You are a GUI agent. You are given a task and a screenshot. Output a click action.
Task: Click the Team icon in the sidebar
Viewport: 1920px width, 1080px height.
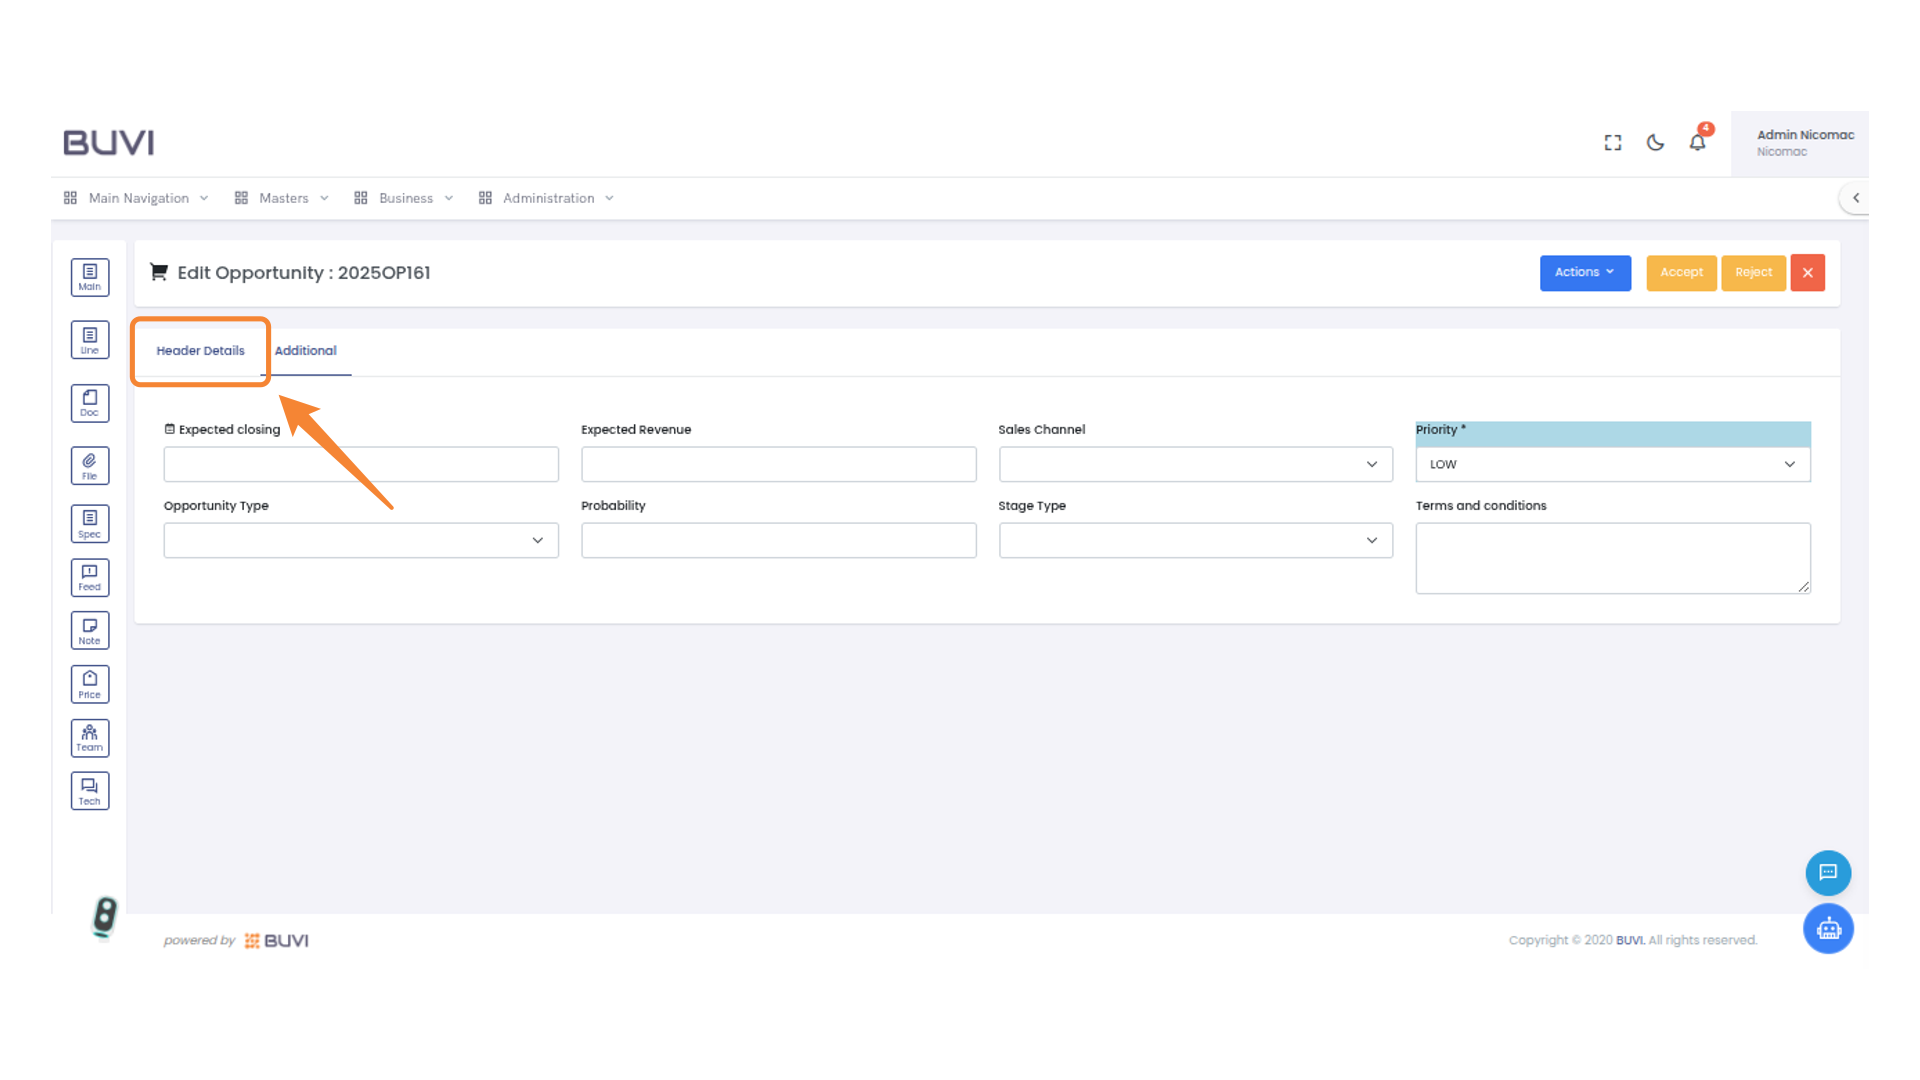89,737
